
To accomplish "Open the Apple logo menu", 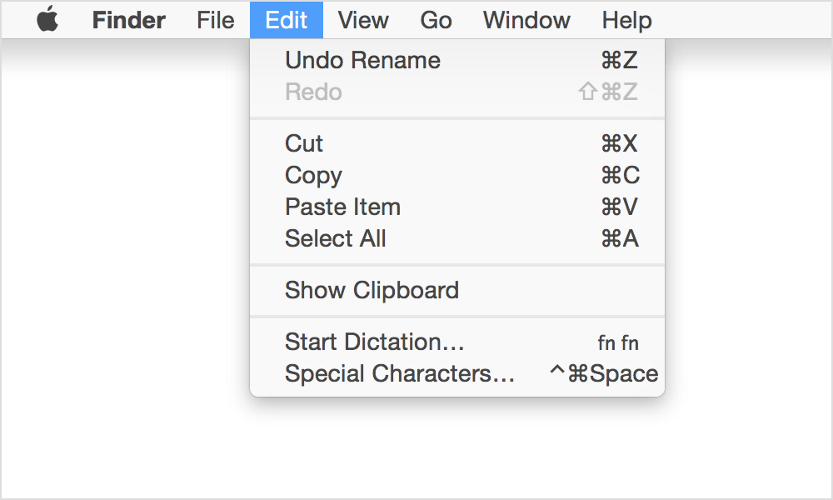I will pos(47,20).
